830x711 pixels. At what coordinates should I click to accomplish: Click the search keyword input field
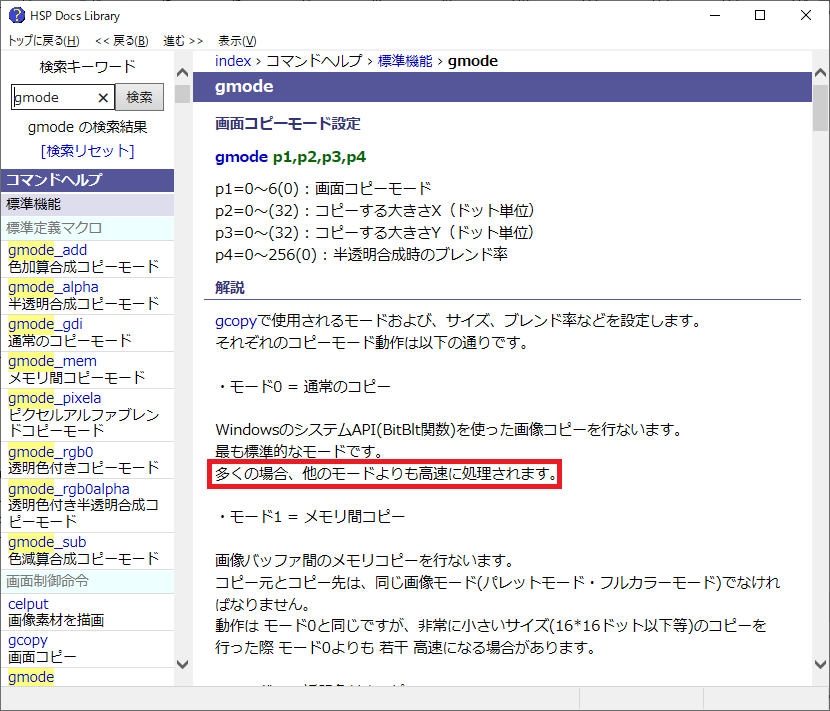coord(53,97)
